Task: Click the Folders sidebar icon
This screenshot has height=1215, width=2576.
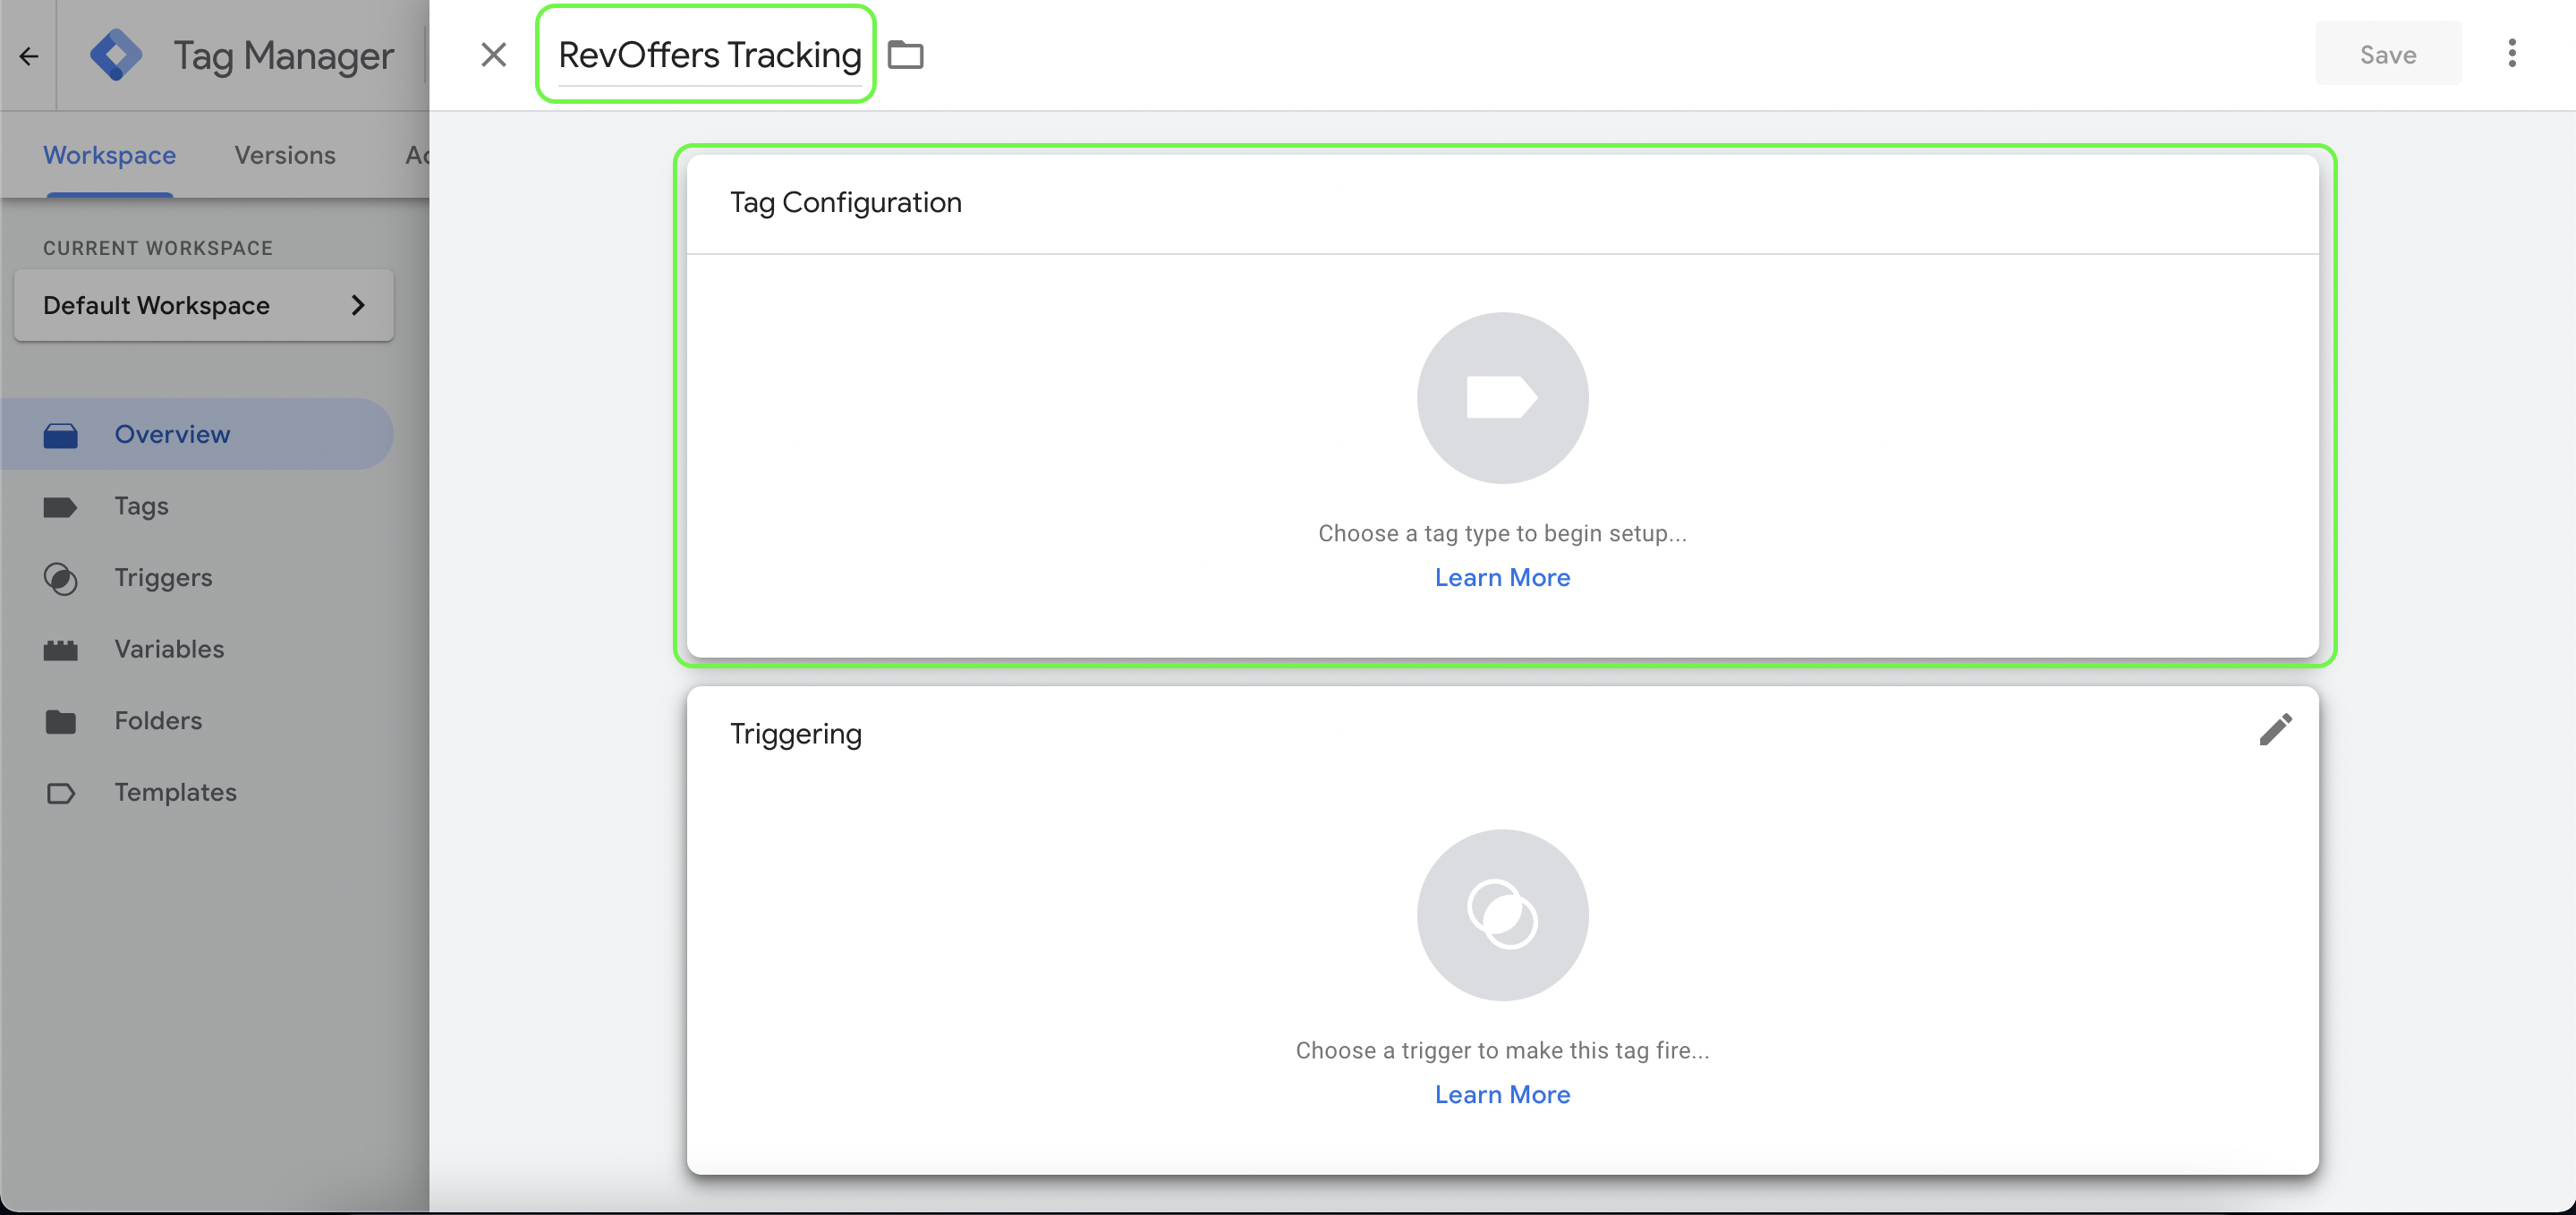Action: (x=61, y=722)
